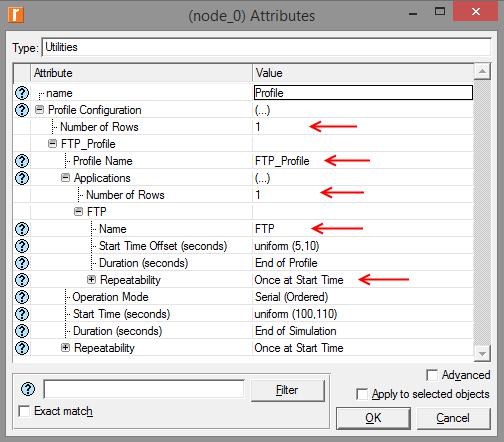Click the FTP Name value
504x442 pixels.
pyautogui.click(x=265, y=229)
